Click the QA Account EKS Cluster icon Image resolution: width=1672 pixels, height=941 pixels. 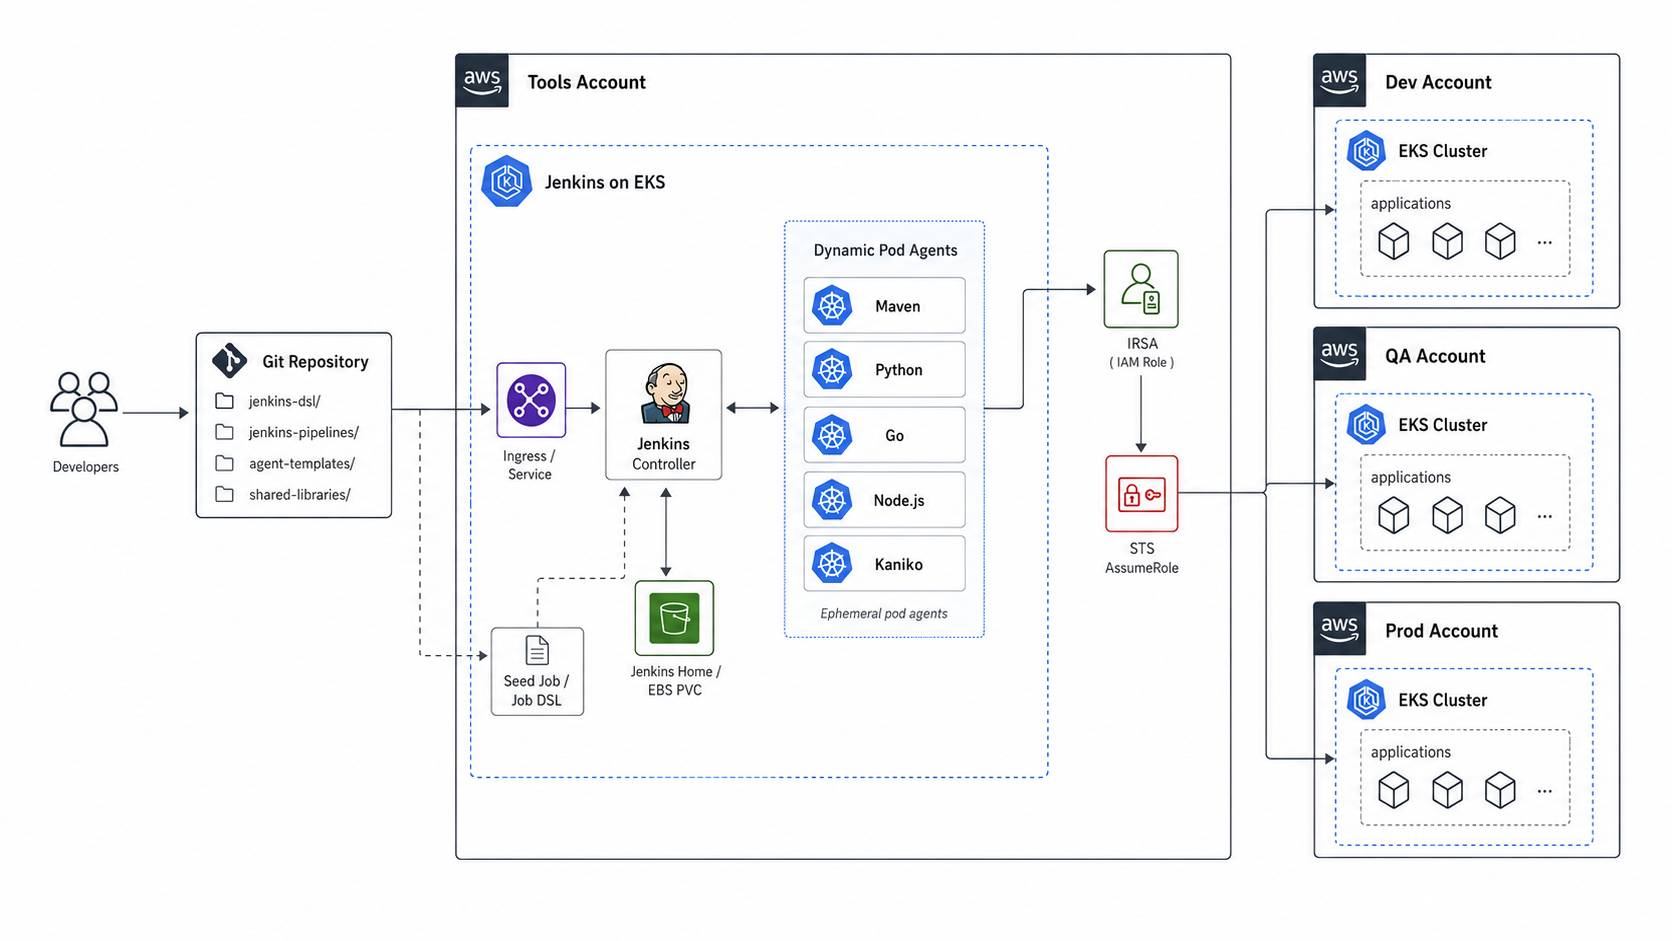tap(1366, 425)
